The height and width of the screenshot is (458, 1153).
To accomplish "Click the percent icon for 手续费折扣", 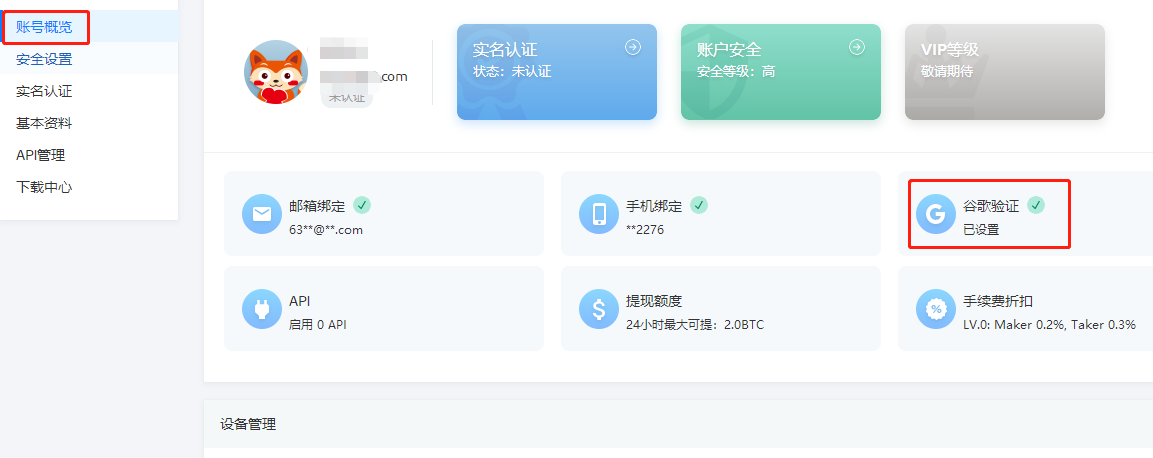I will (x=936, y=309).
